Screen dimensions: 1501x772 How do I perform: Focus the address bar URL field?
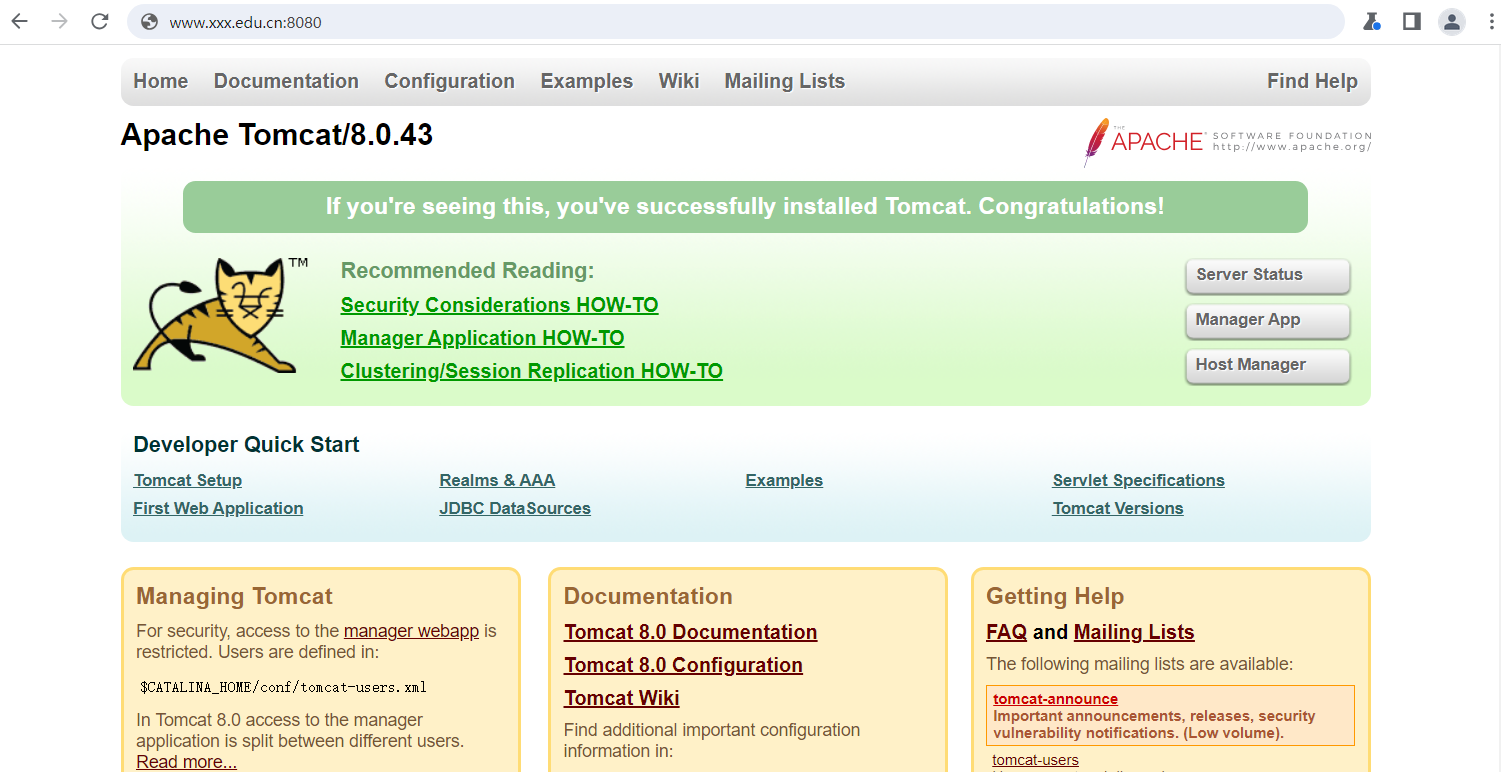pos(700,22)
